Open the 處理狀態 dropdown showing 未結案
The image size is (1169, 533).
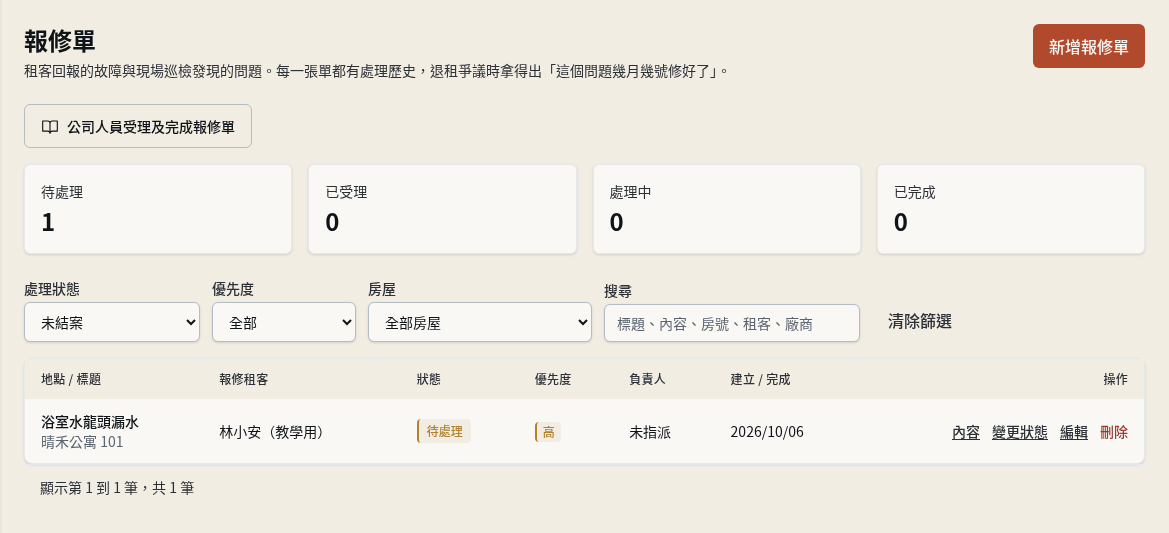click(112, 323)
